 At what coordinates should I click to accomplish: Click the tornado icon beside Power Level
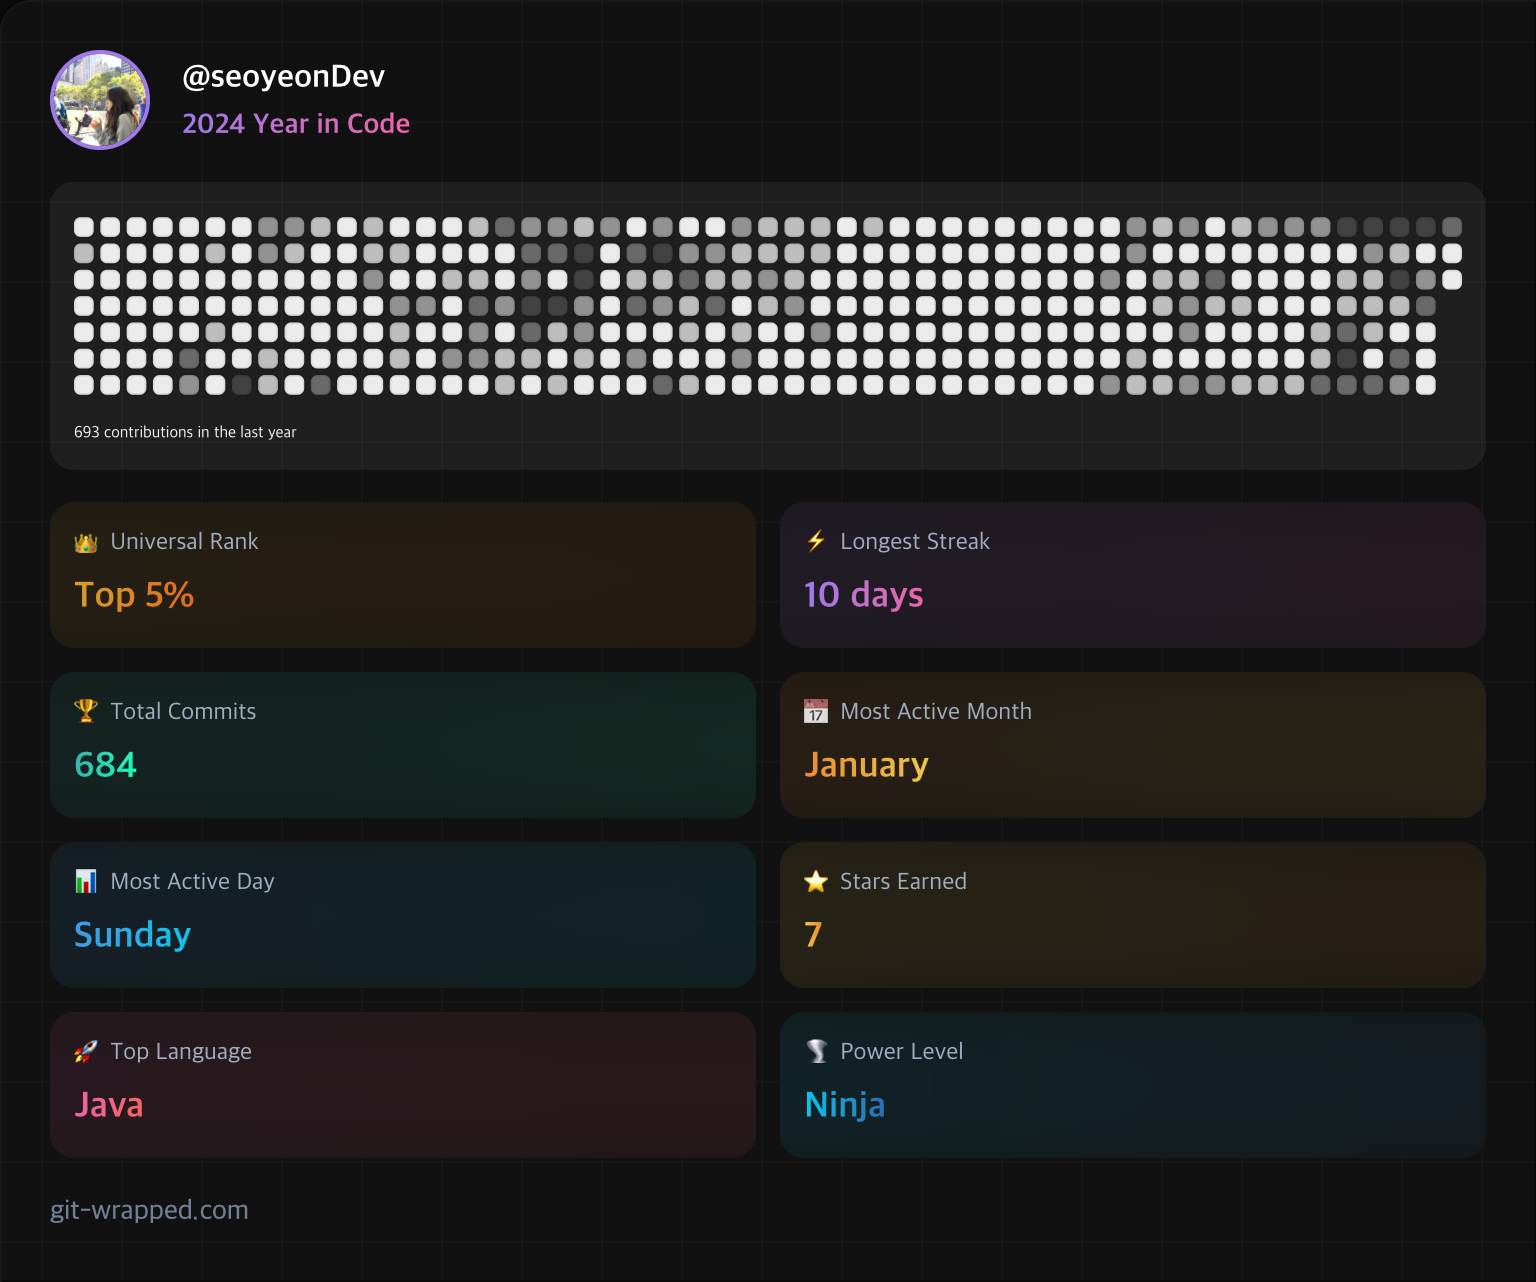click(x=816, y=1051)
